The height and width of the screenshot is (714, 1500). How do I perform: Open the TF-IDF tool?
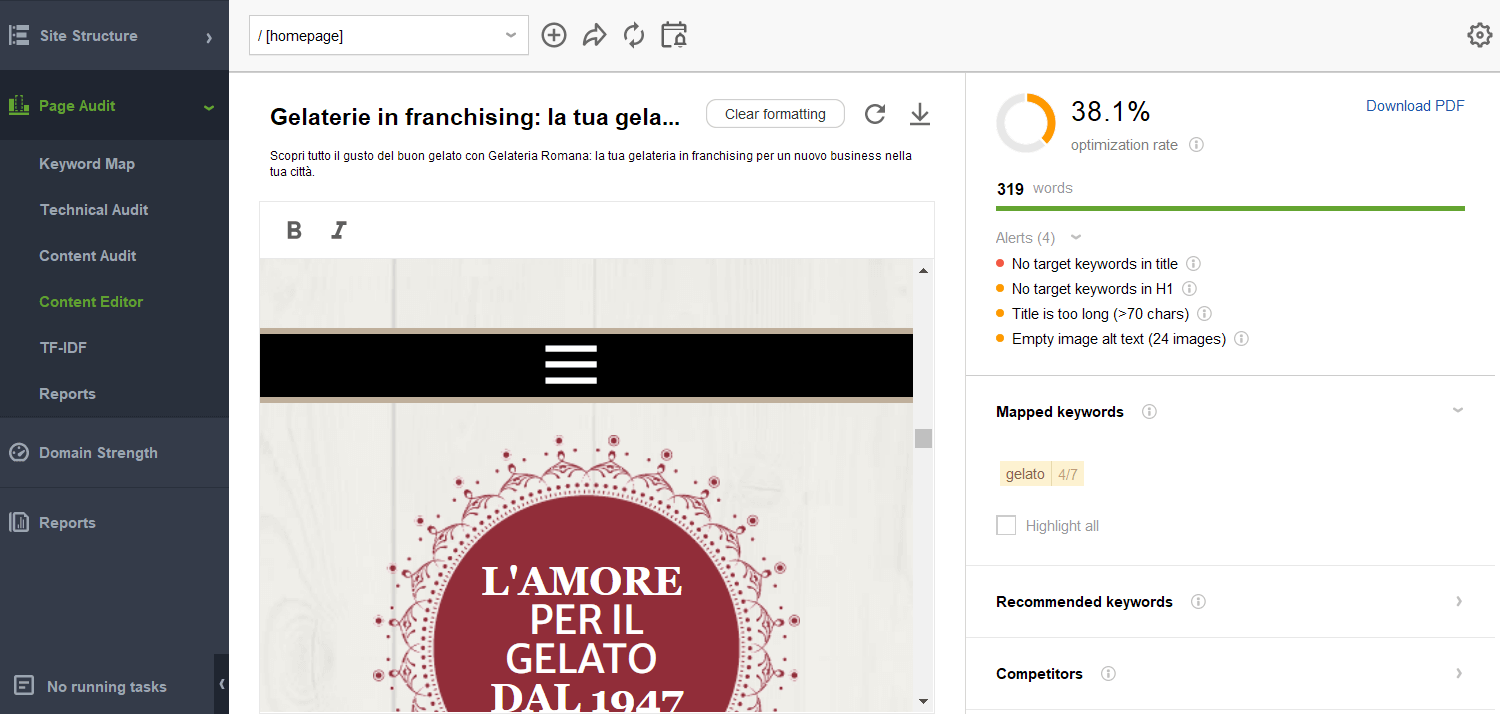click(x=63, y=348)
